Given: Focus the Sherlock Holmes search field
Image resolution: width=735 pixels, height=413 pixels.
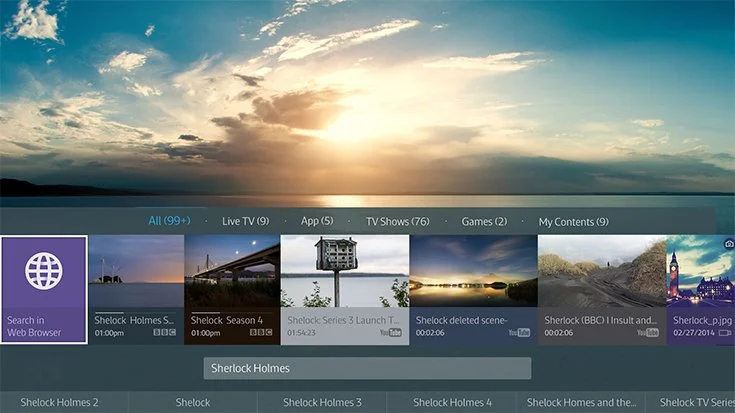Looking at the screenshot, I should [x=368, y=368].
